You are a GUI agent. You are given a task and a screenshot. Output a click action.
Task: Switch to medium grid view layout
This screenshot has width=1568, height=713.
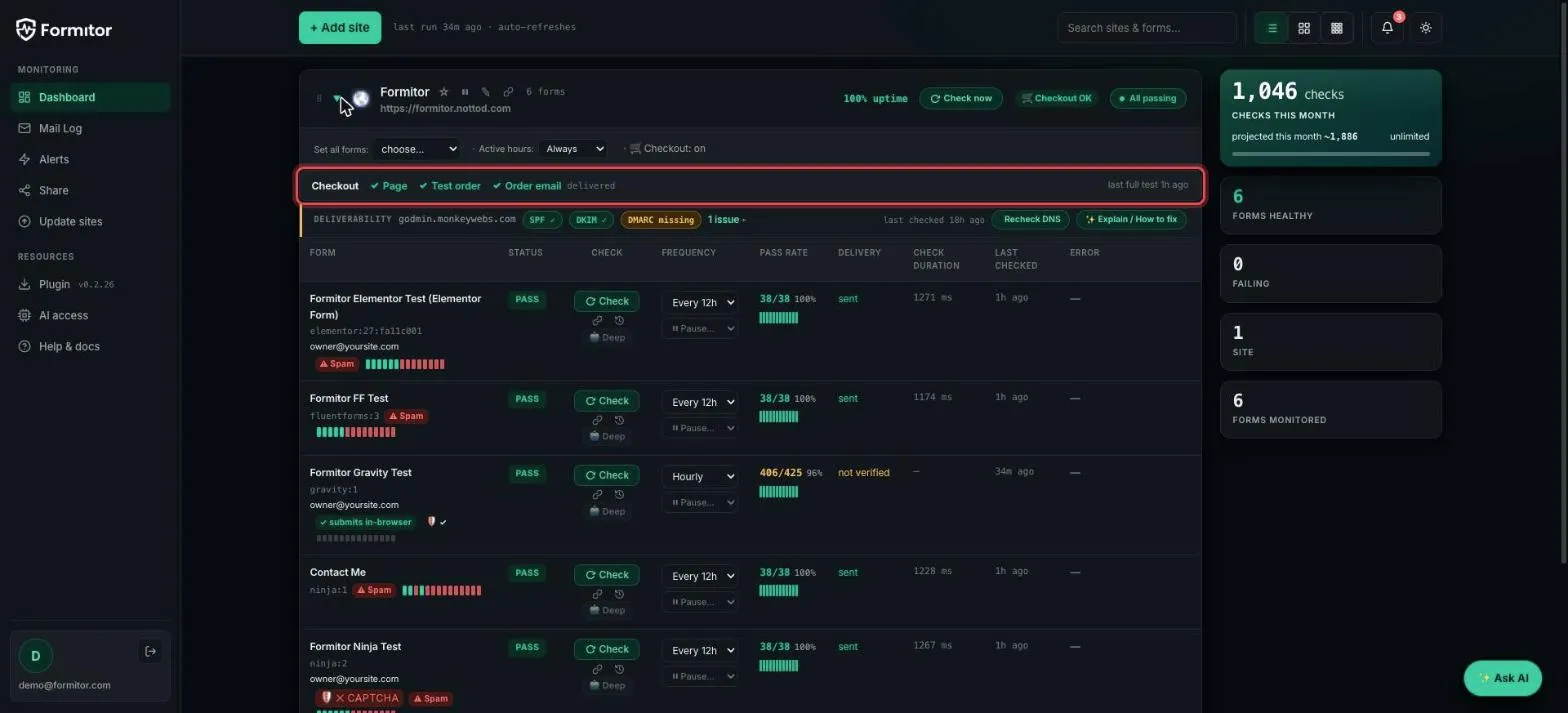[1304, 28]
